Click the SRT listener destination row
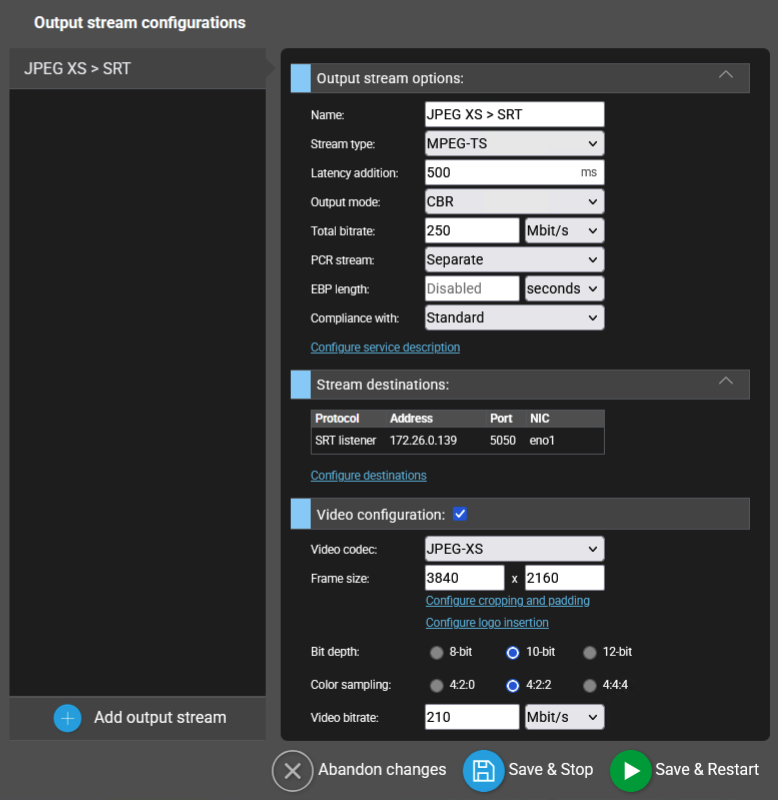778x800 pixels. [457, 439]
